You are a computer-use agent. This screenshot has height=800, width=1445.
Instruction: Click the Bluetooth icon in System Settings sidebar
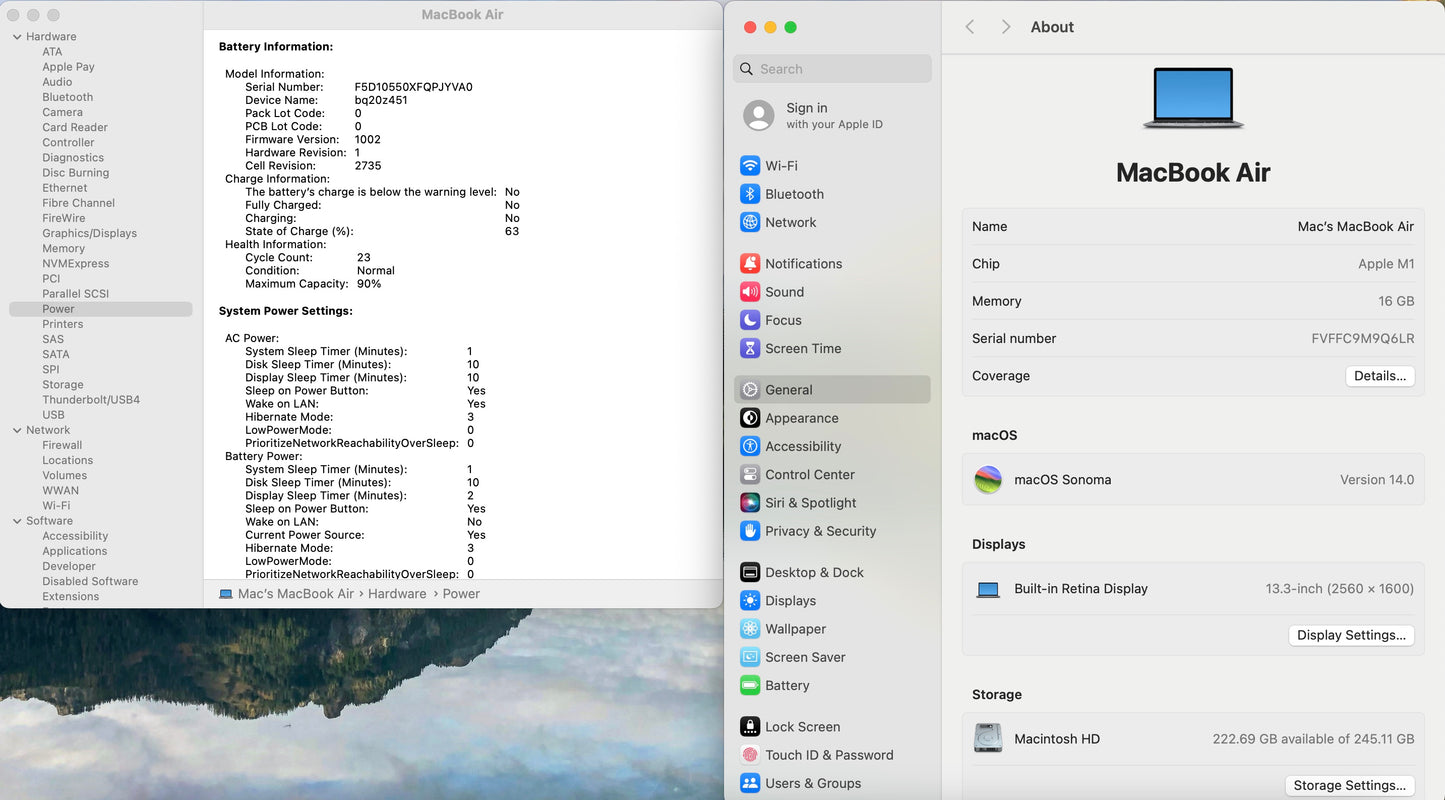(x=749, y=194)
